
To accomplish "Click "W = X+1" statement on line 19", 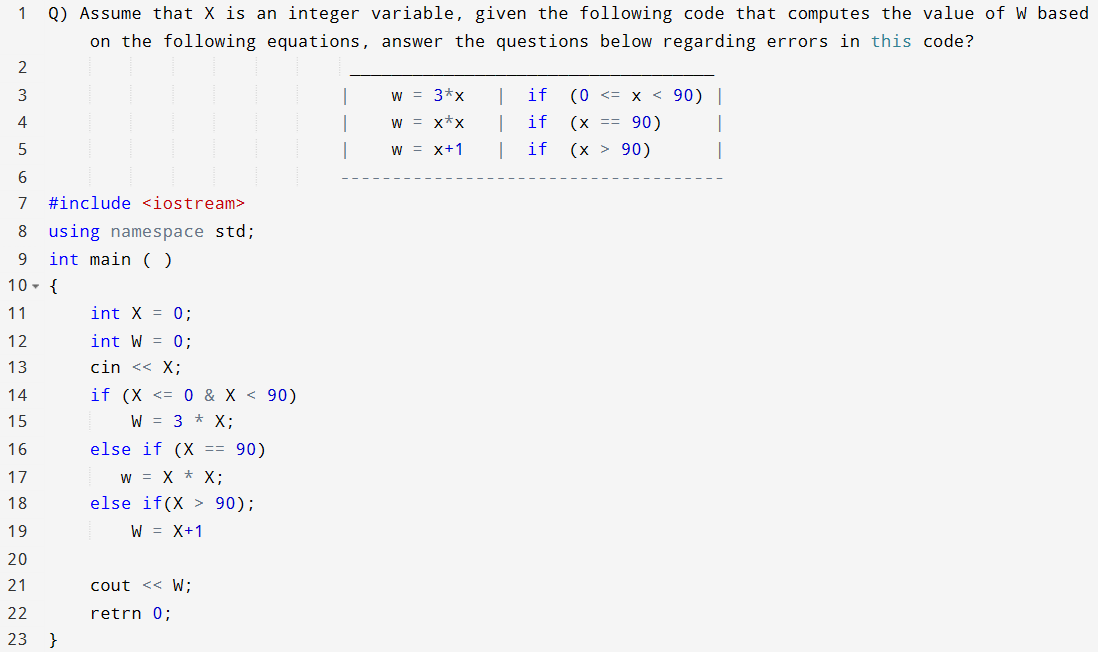I will click(x=167, y=531).
